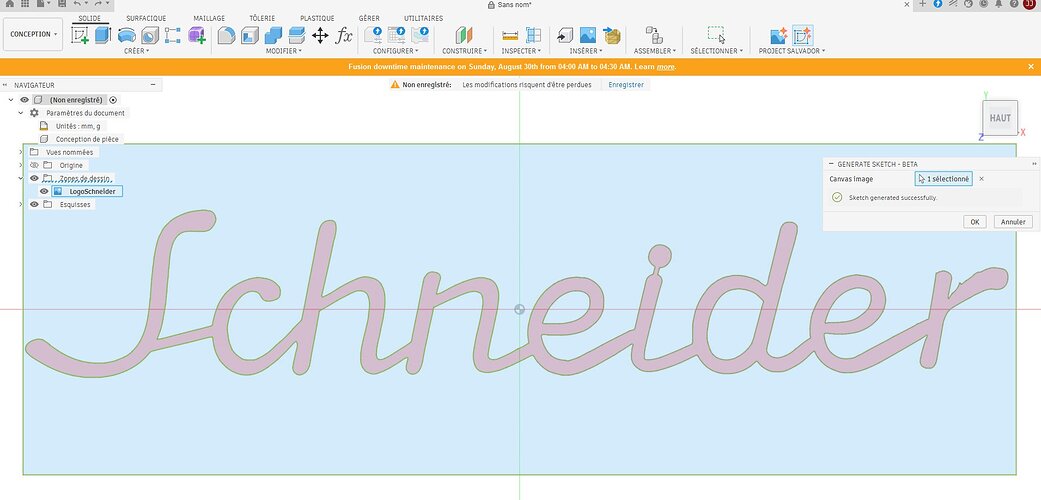Viewport: 1041px width, 500px height.
Task: Expand the Vues nommées folder
Action: coord(21,152)
